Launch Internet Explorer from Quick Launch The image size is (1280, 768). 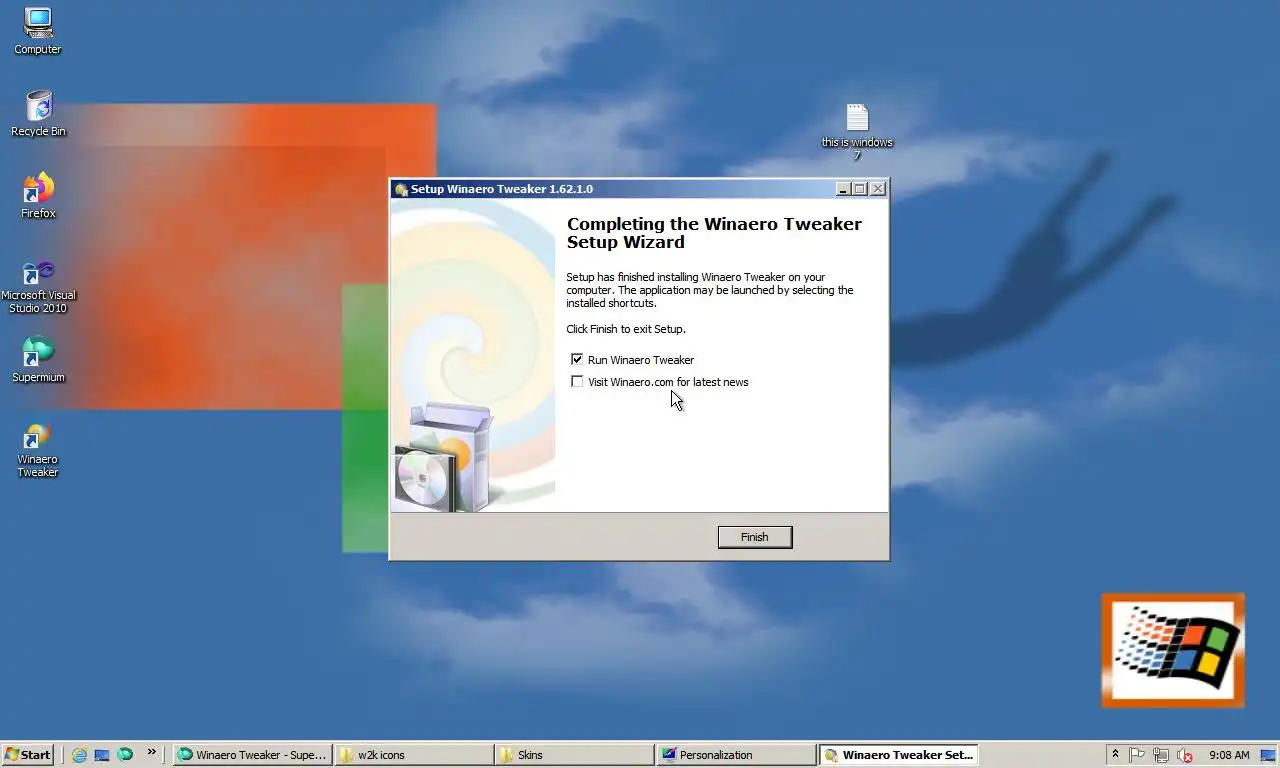(x=79, y=755)
